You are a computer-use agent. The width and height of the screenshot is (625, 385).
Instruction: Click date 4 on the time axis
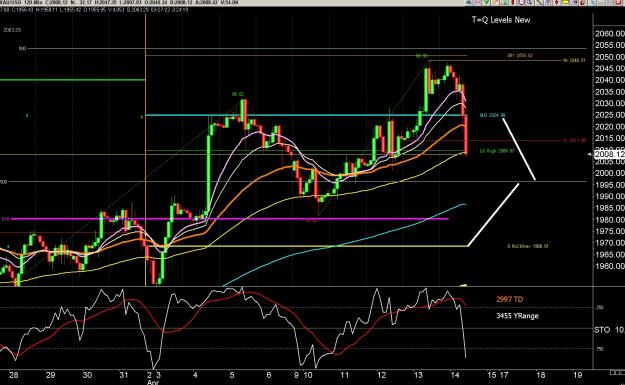tap(195, 375)
